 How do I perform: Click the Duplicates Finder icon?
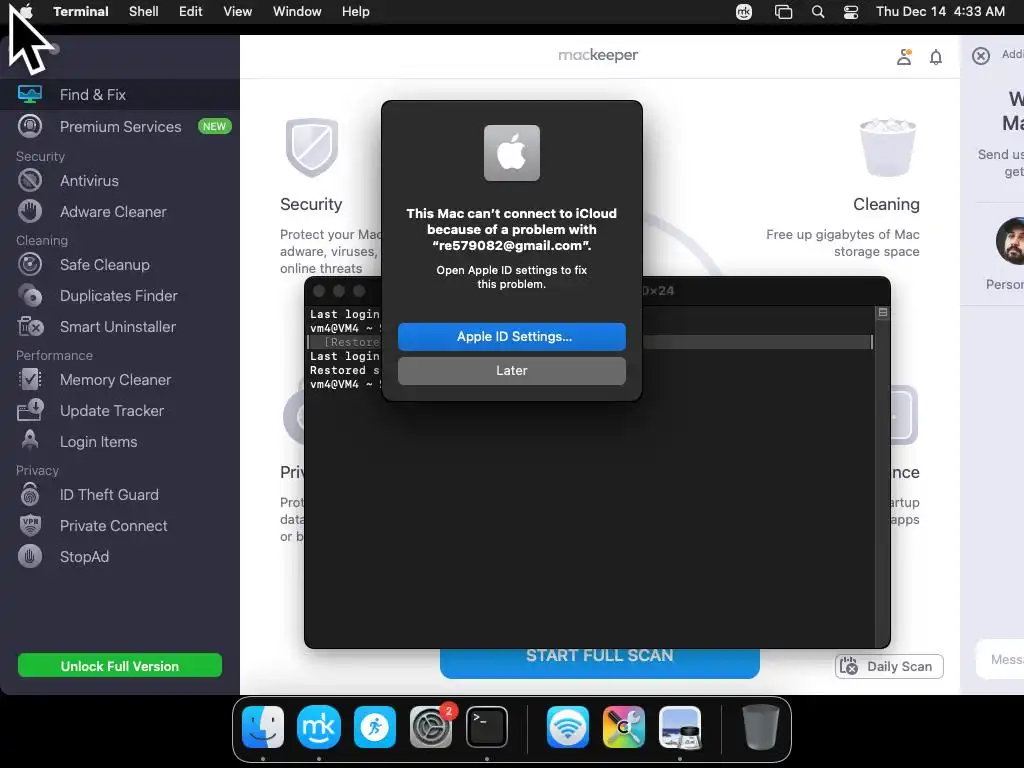click(x=30, y=296)
